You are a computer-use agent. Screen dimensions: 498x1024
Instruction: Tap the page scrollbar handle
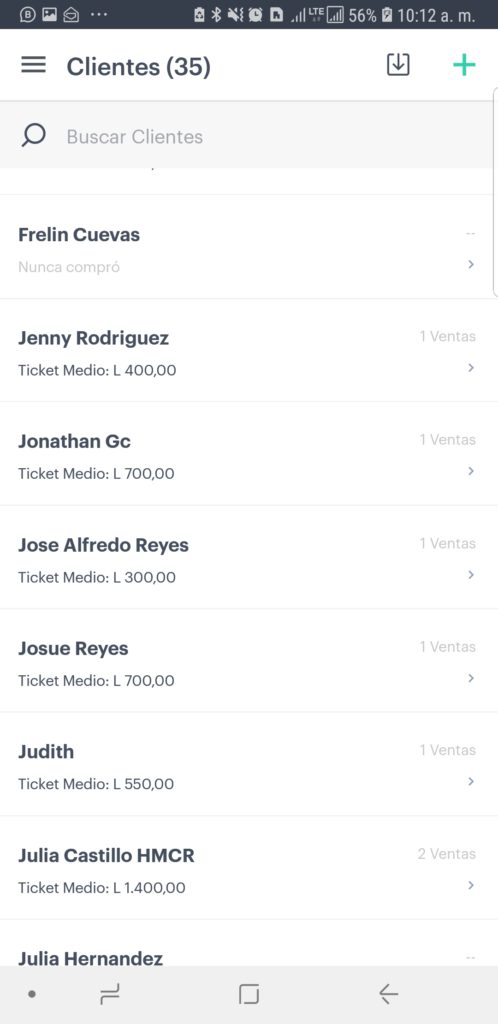click(x=495, y=193)
